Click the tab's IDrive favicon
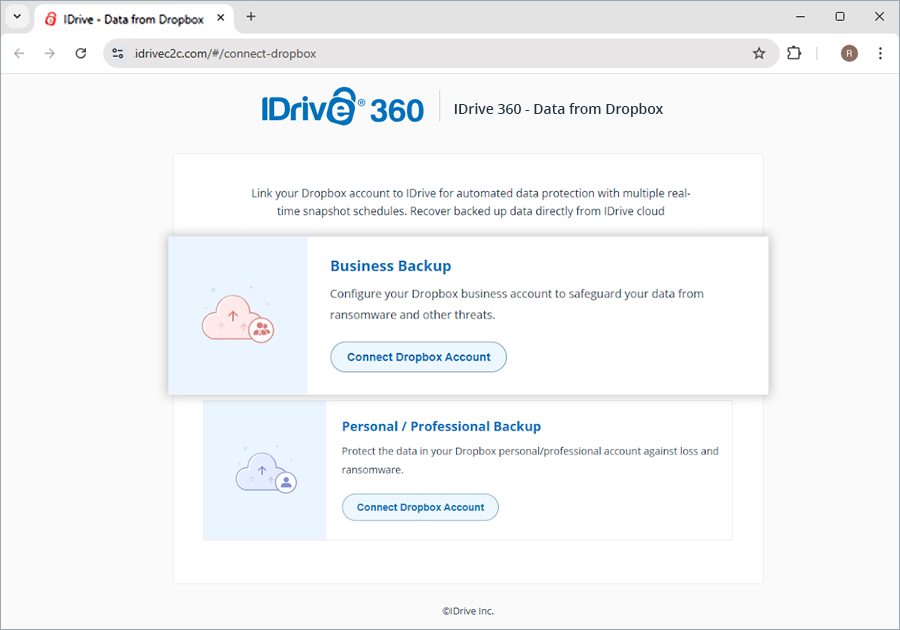The height and width of the screenshot is (630, 900). click(x=51, y=19)
